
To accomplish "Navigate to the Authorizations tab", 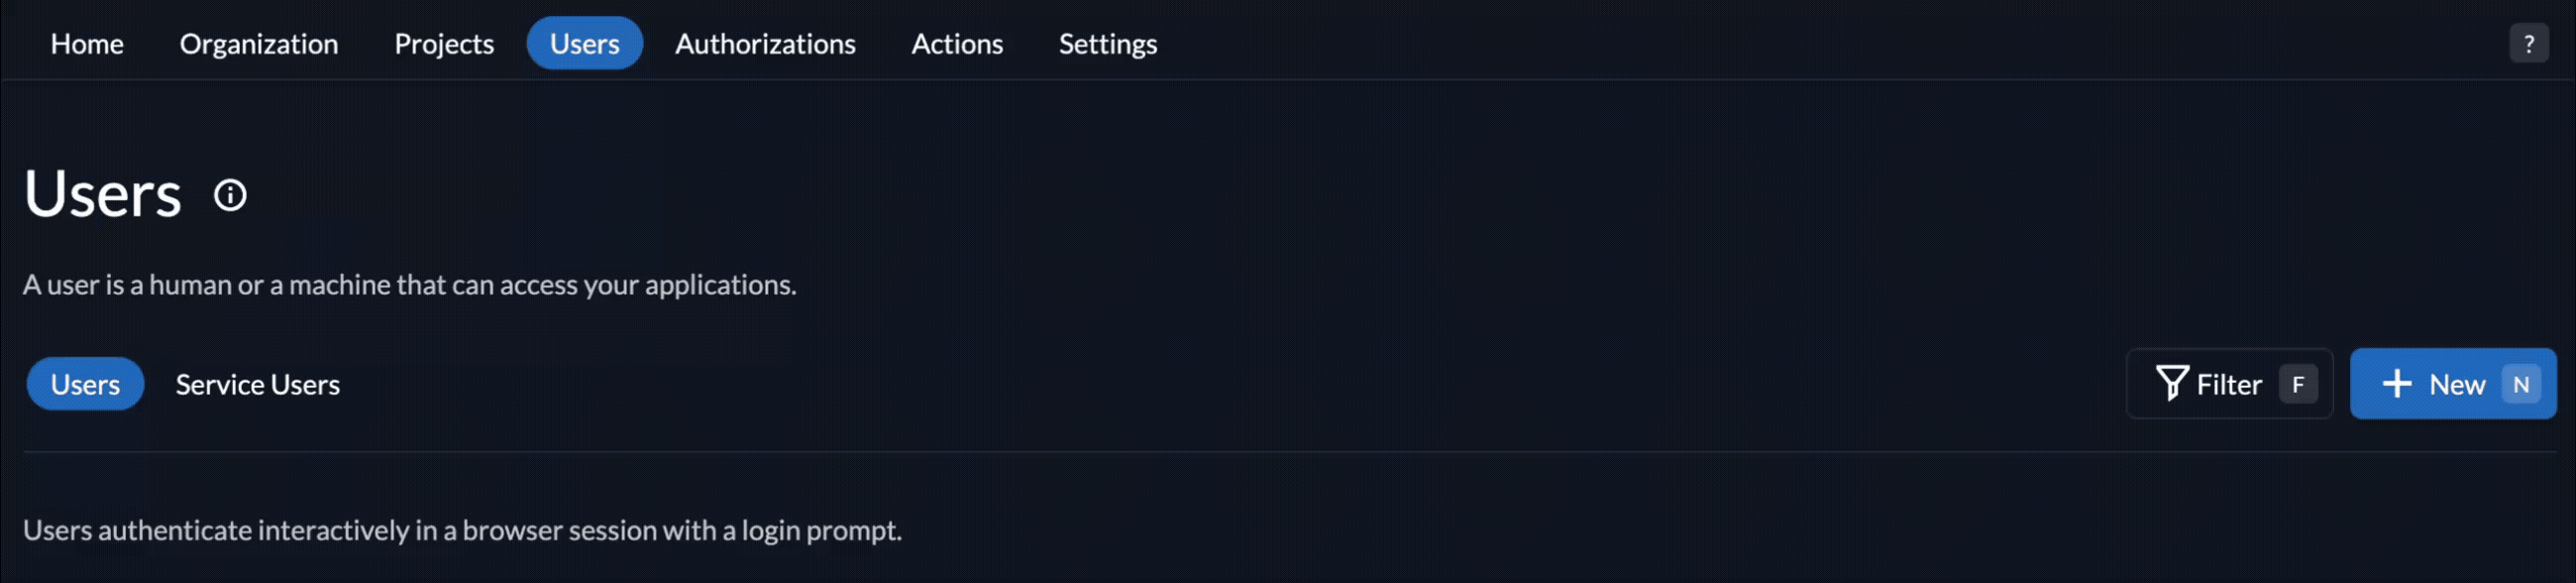I will click(765, 43).
